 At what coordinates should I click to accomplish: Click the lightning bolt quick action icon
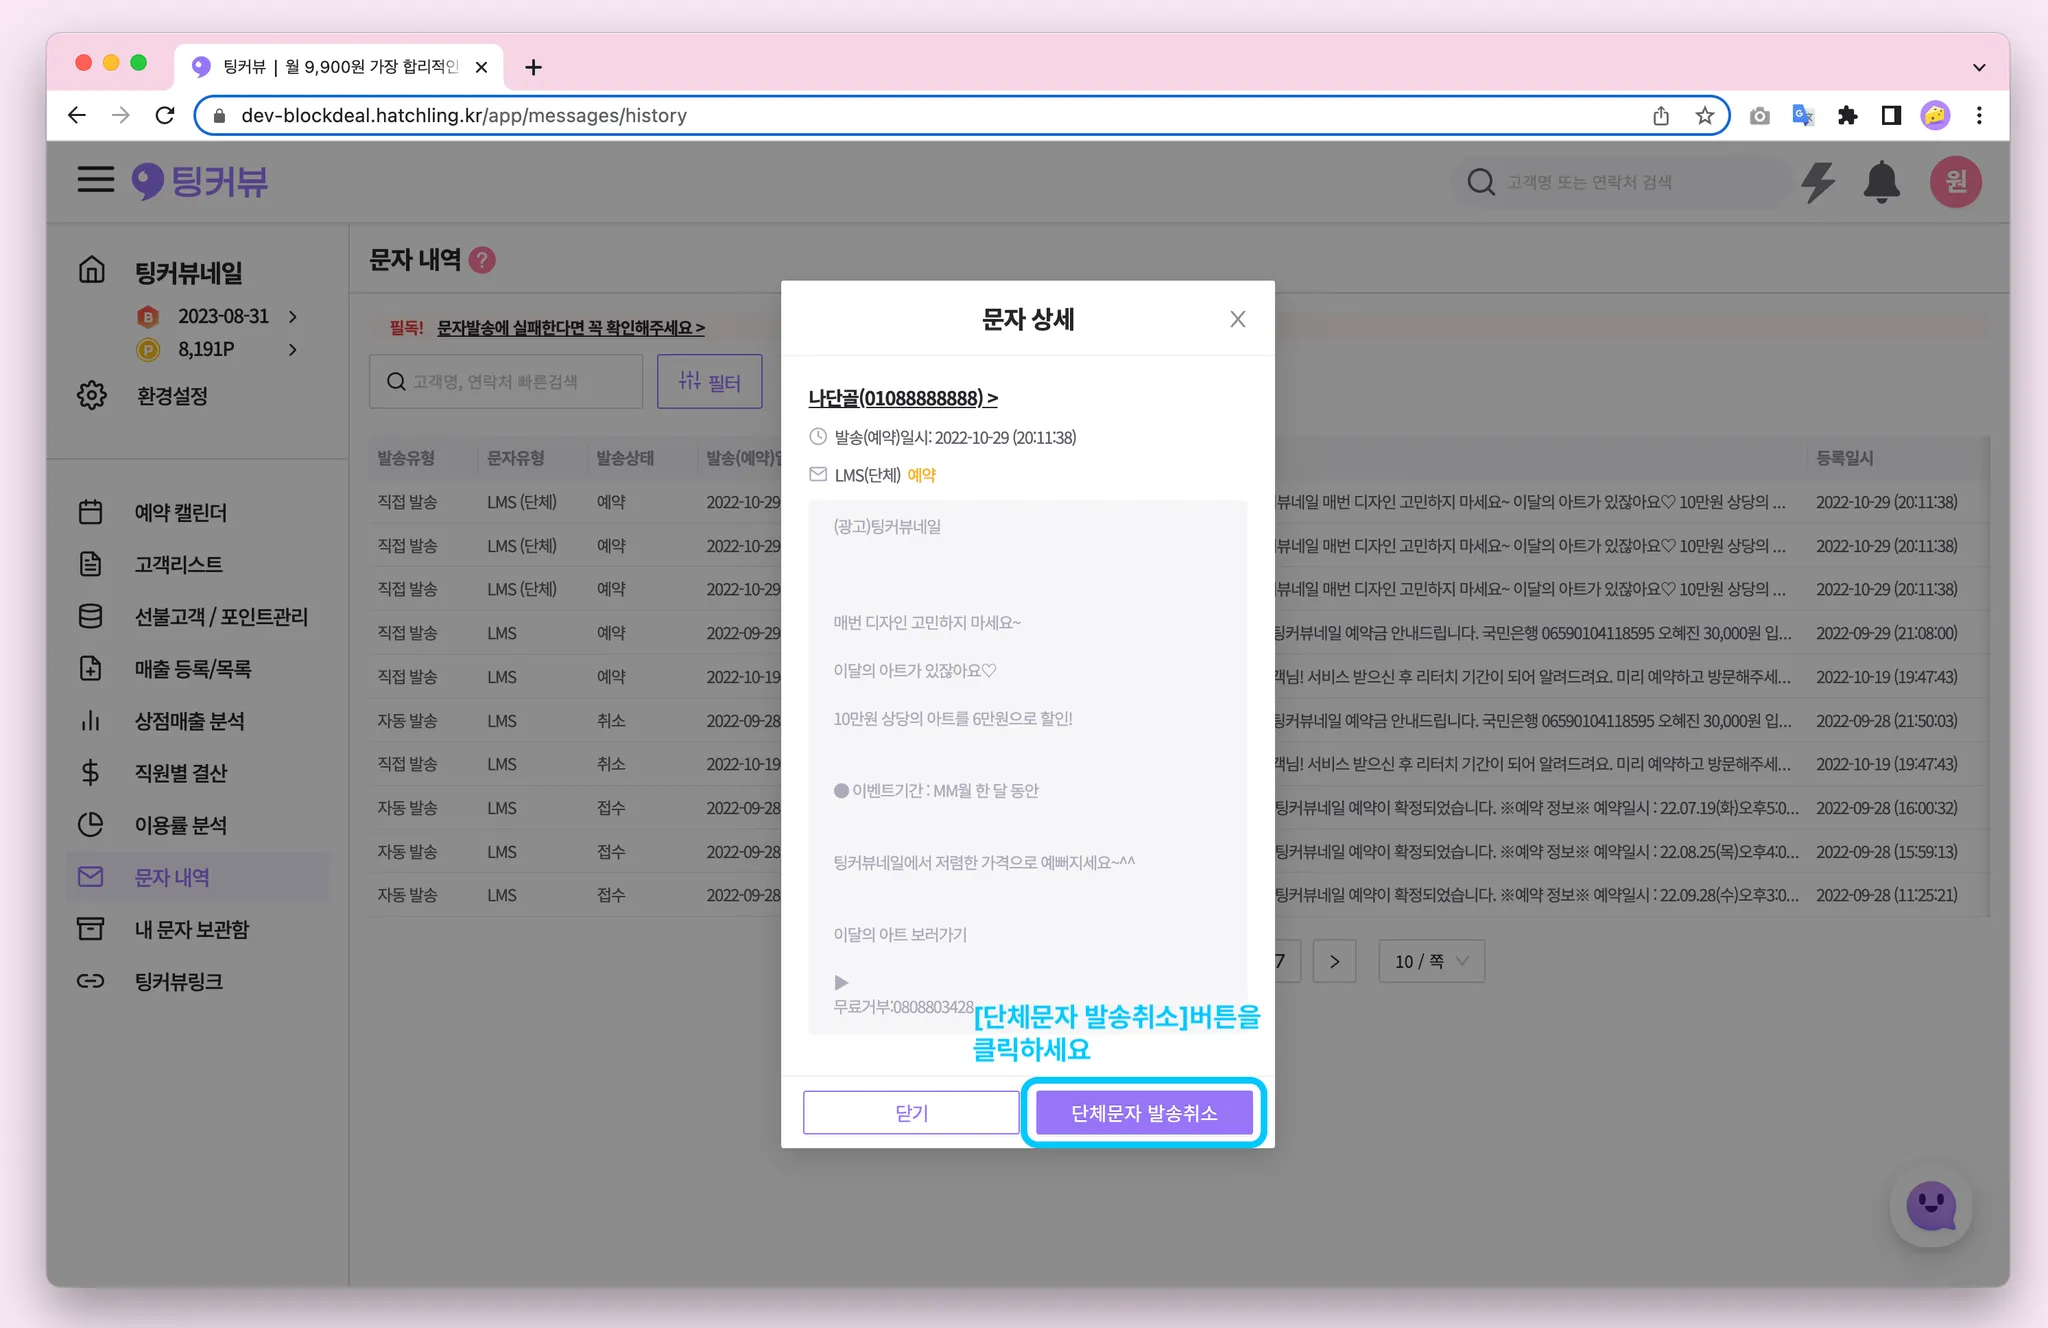[1817, 182]
